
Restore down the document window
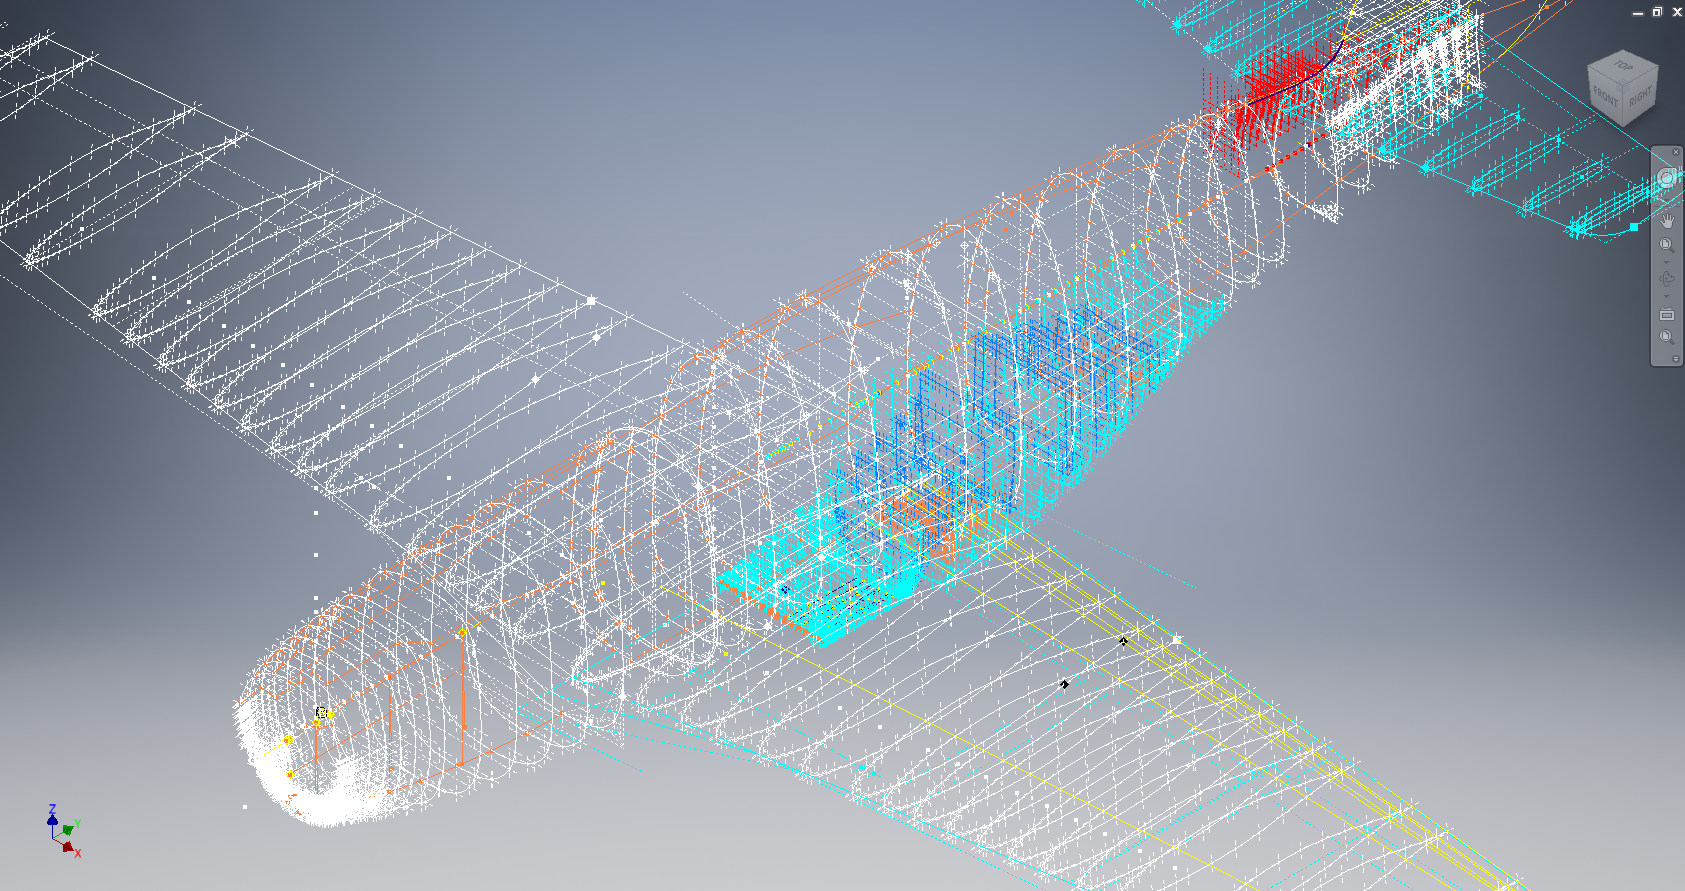pyautogui.click(x=1657, y=12)
